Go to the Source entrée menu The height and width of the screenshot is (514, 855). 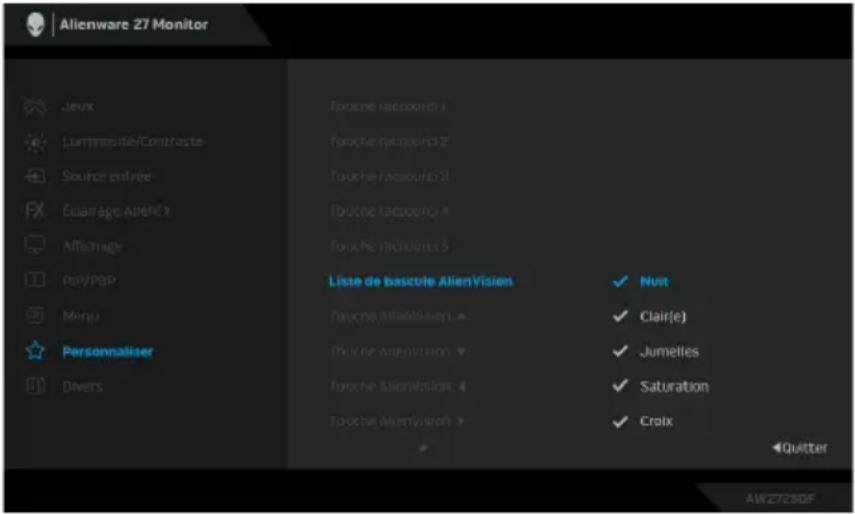106,176
